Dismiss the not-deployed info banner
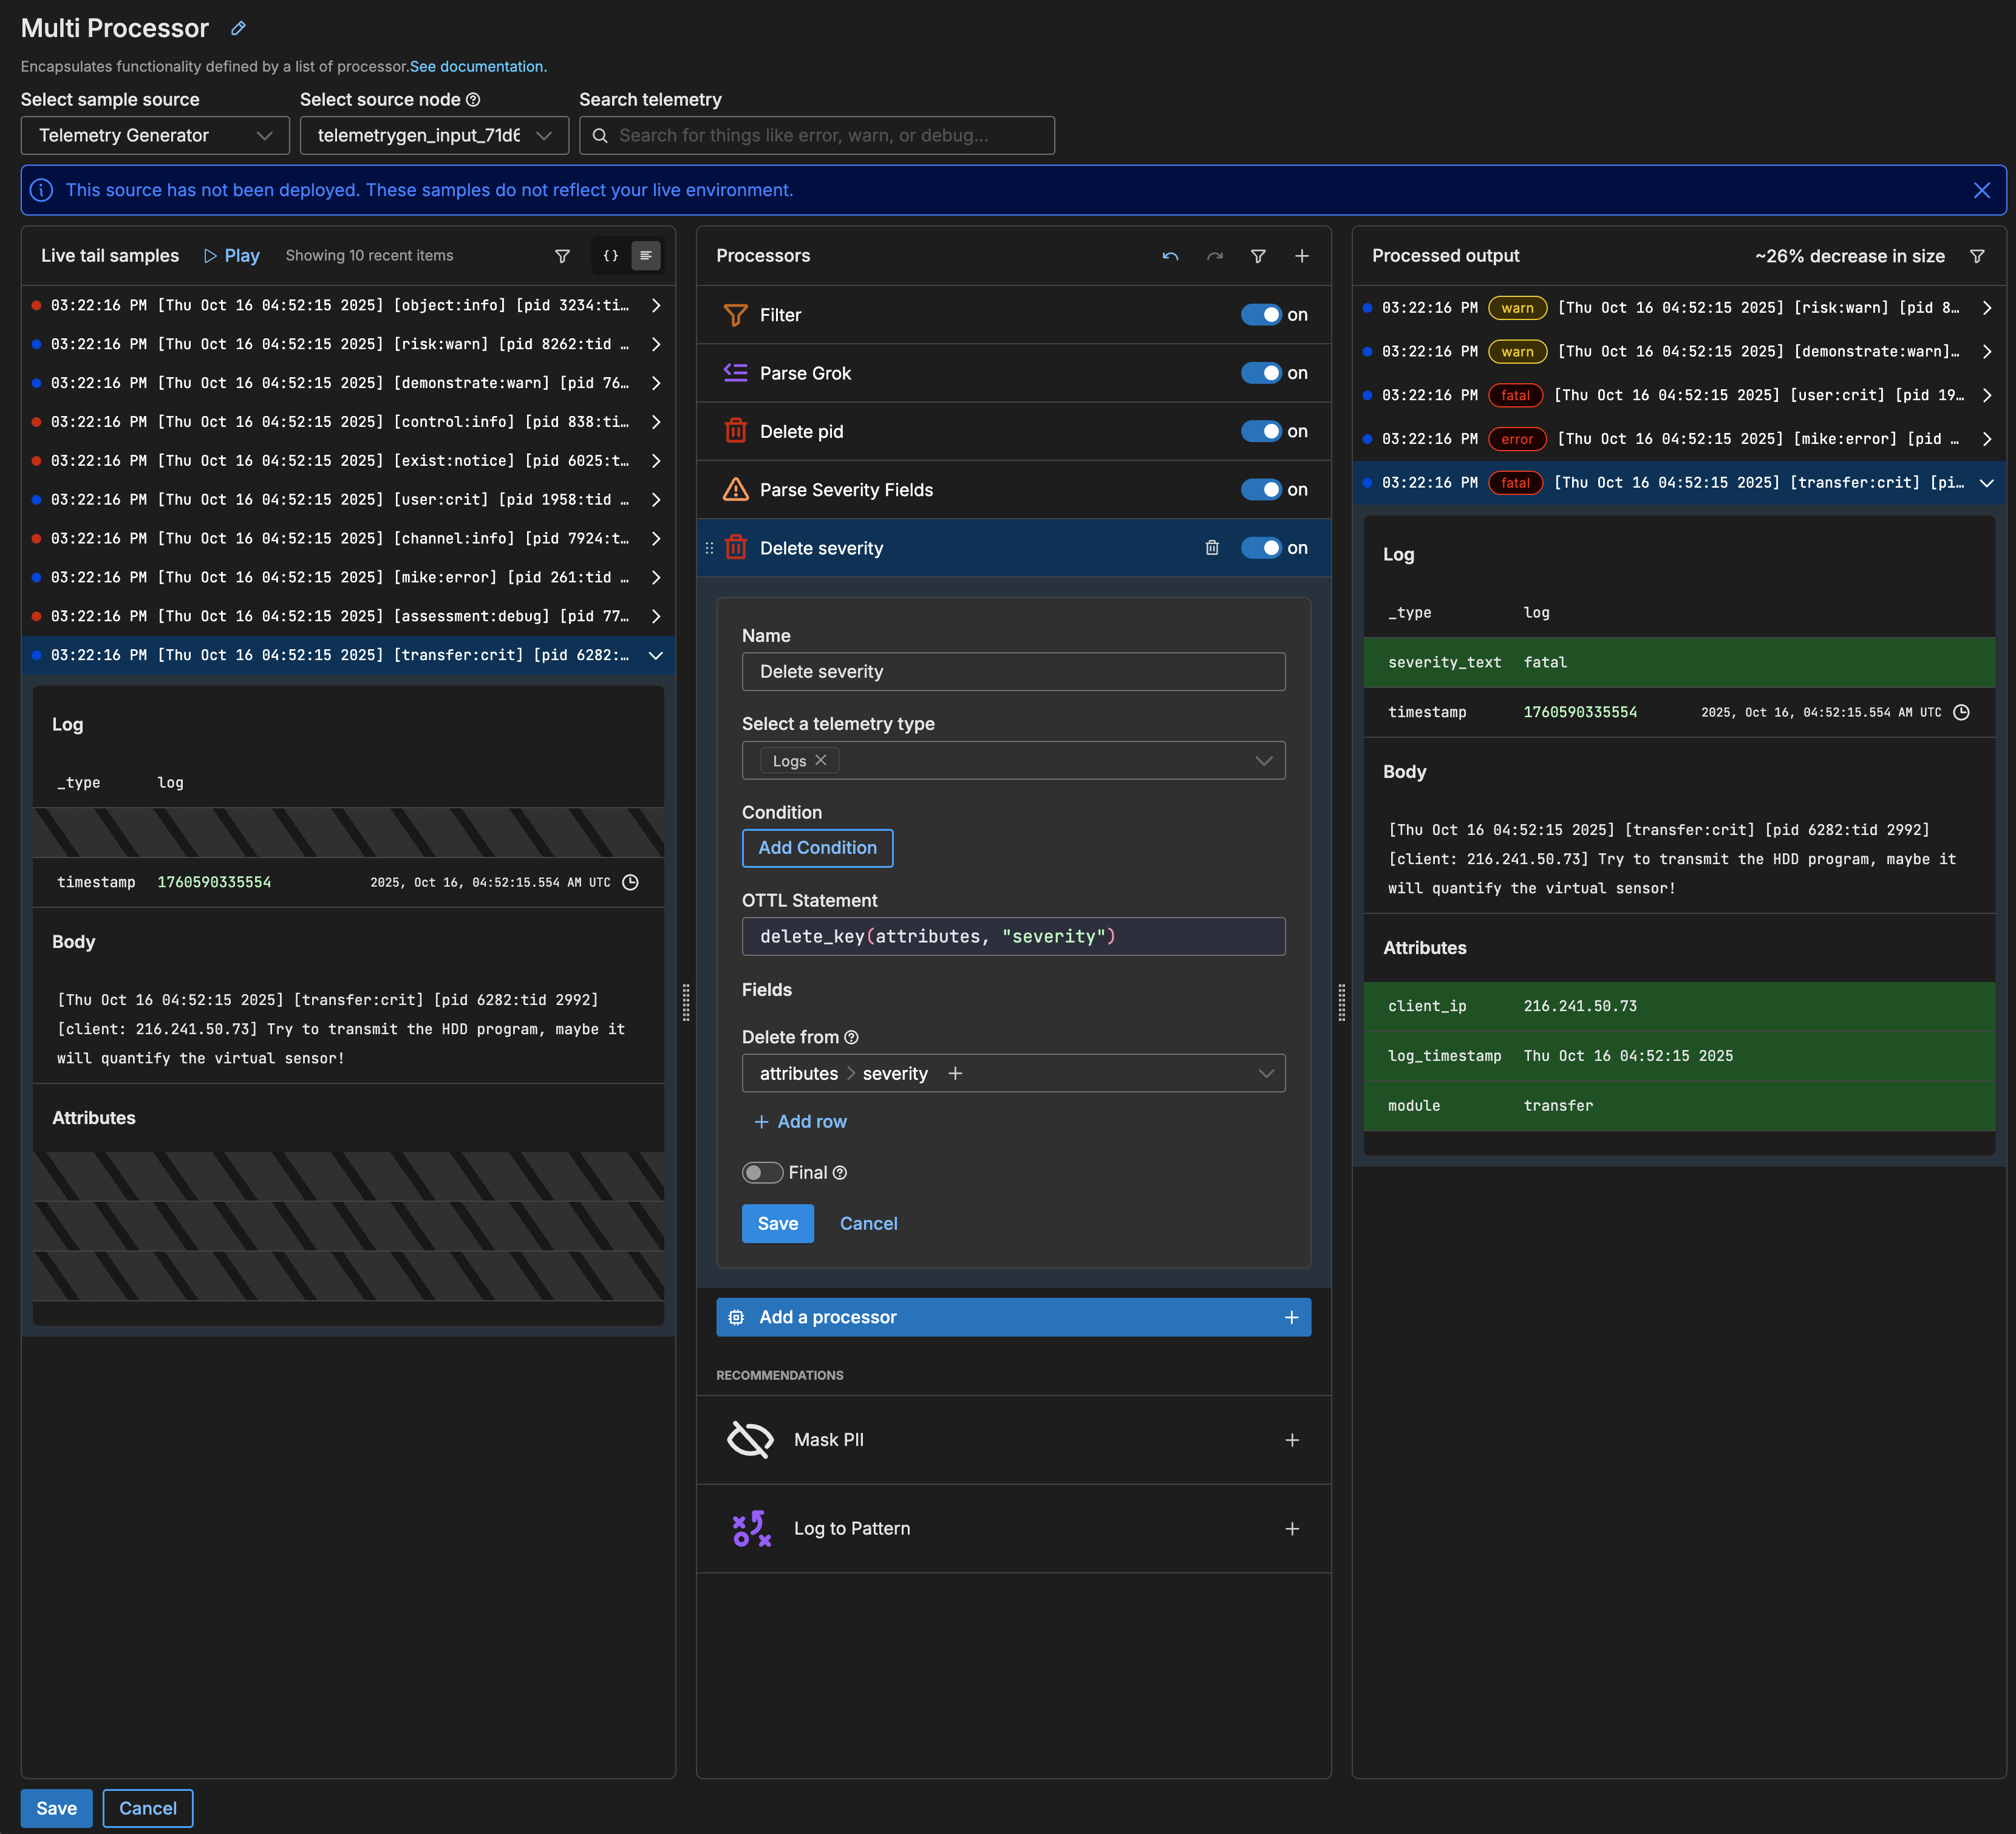The height and width of the screenshot is (1834, 2016). pyautogui.click(x=1981, y=190)
